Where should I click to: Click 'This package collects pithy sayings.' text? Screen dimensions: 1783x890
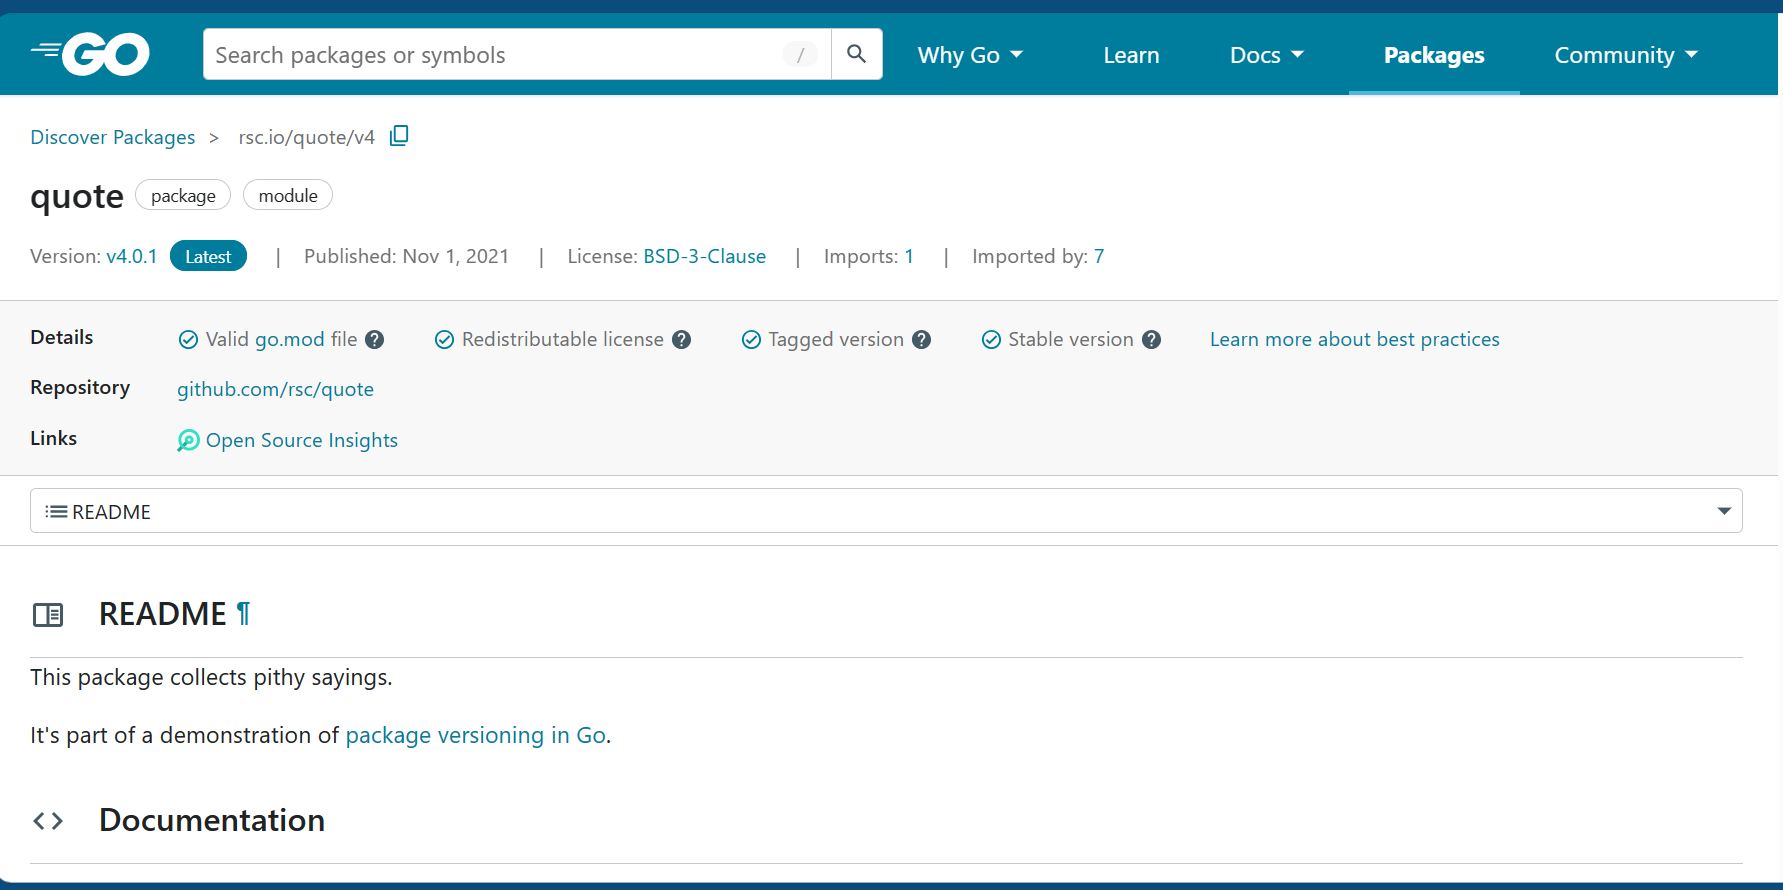point(211,678)
